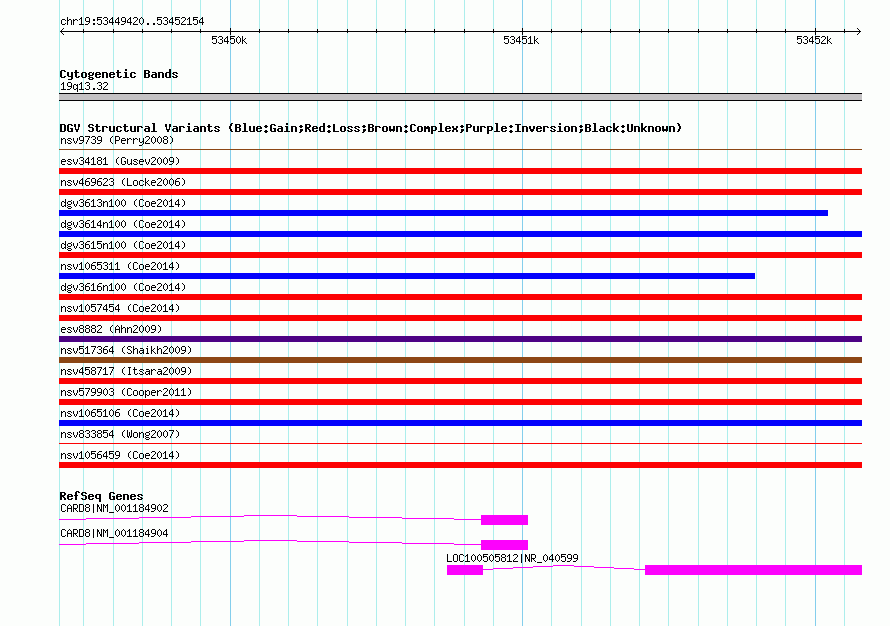
Task: Click the dgv3614n100 (Coe2014) label
Action: (x=123, y=224)
